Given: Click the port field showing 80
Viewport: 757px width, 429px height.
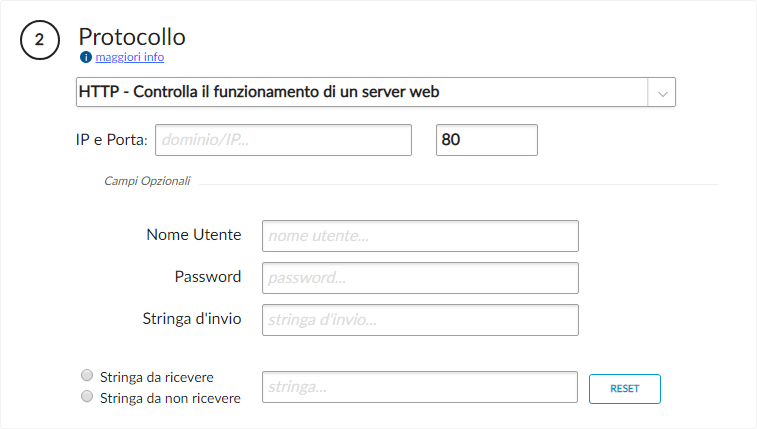Looking at the screenshot, I should pyautogui.click(x=487, y=140).
